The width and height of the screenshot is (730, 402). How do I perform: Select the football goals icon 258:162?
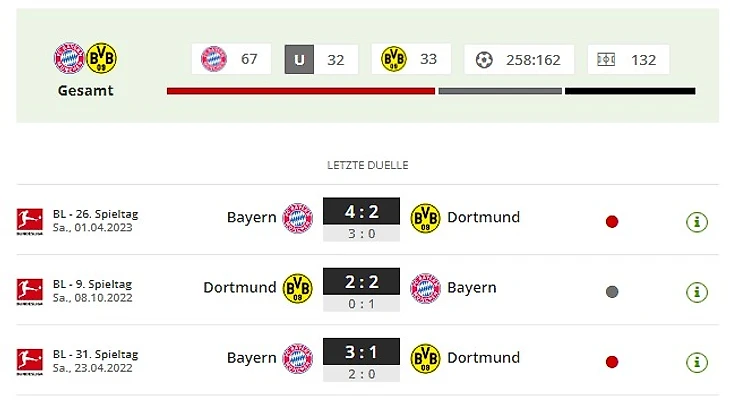(484, 60)
